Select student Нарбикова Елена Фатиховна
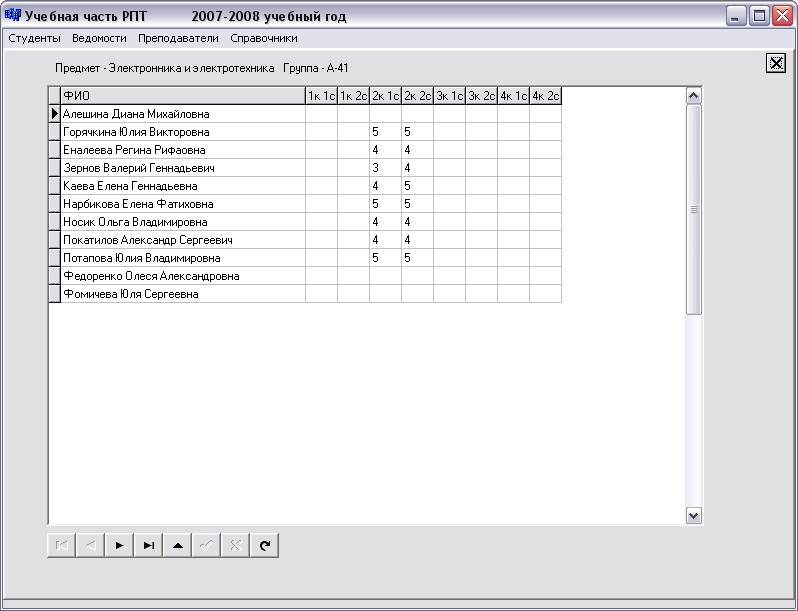Viewport: 798px width, 611px height. [x=183, y=204]
